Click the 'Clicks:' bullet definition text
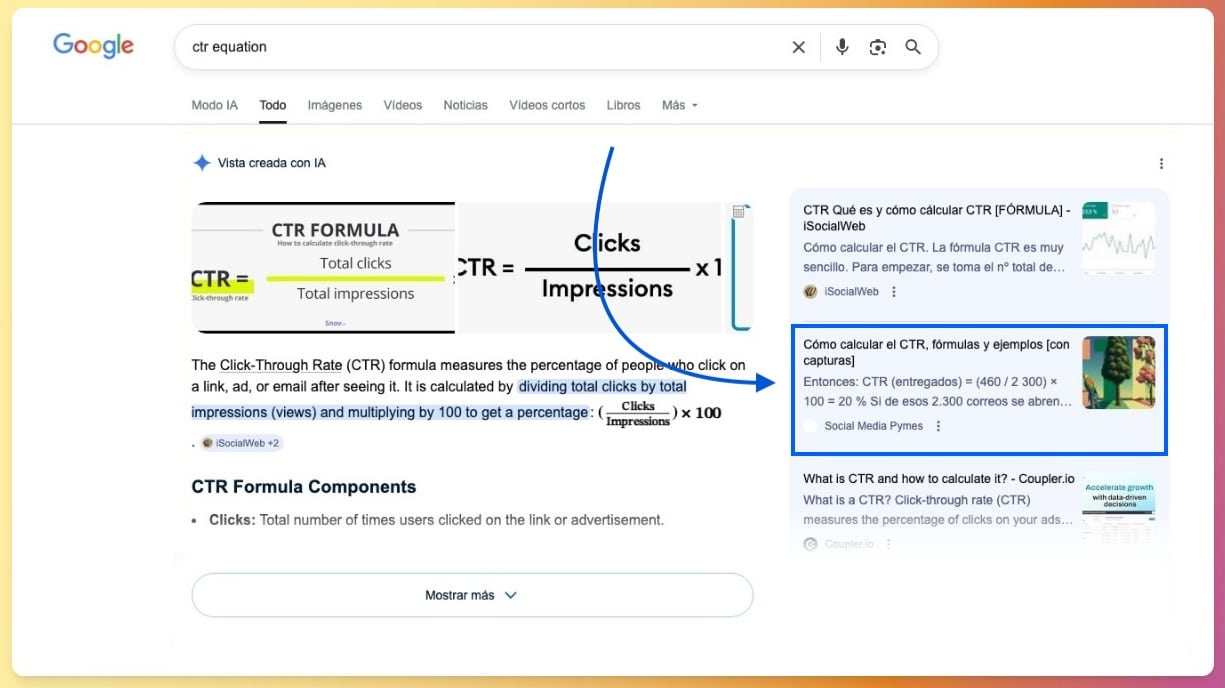 coord(436,520)
